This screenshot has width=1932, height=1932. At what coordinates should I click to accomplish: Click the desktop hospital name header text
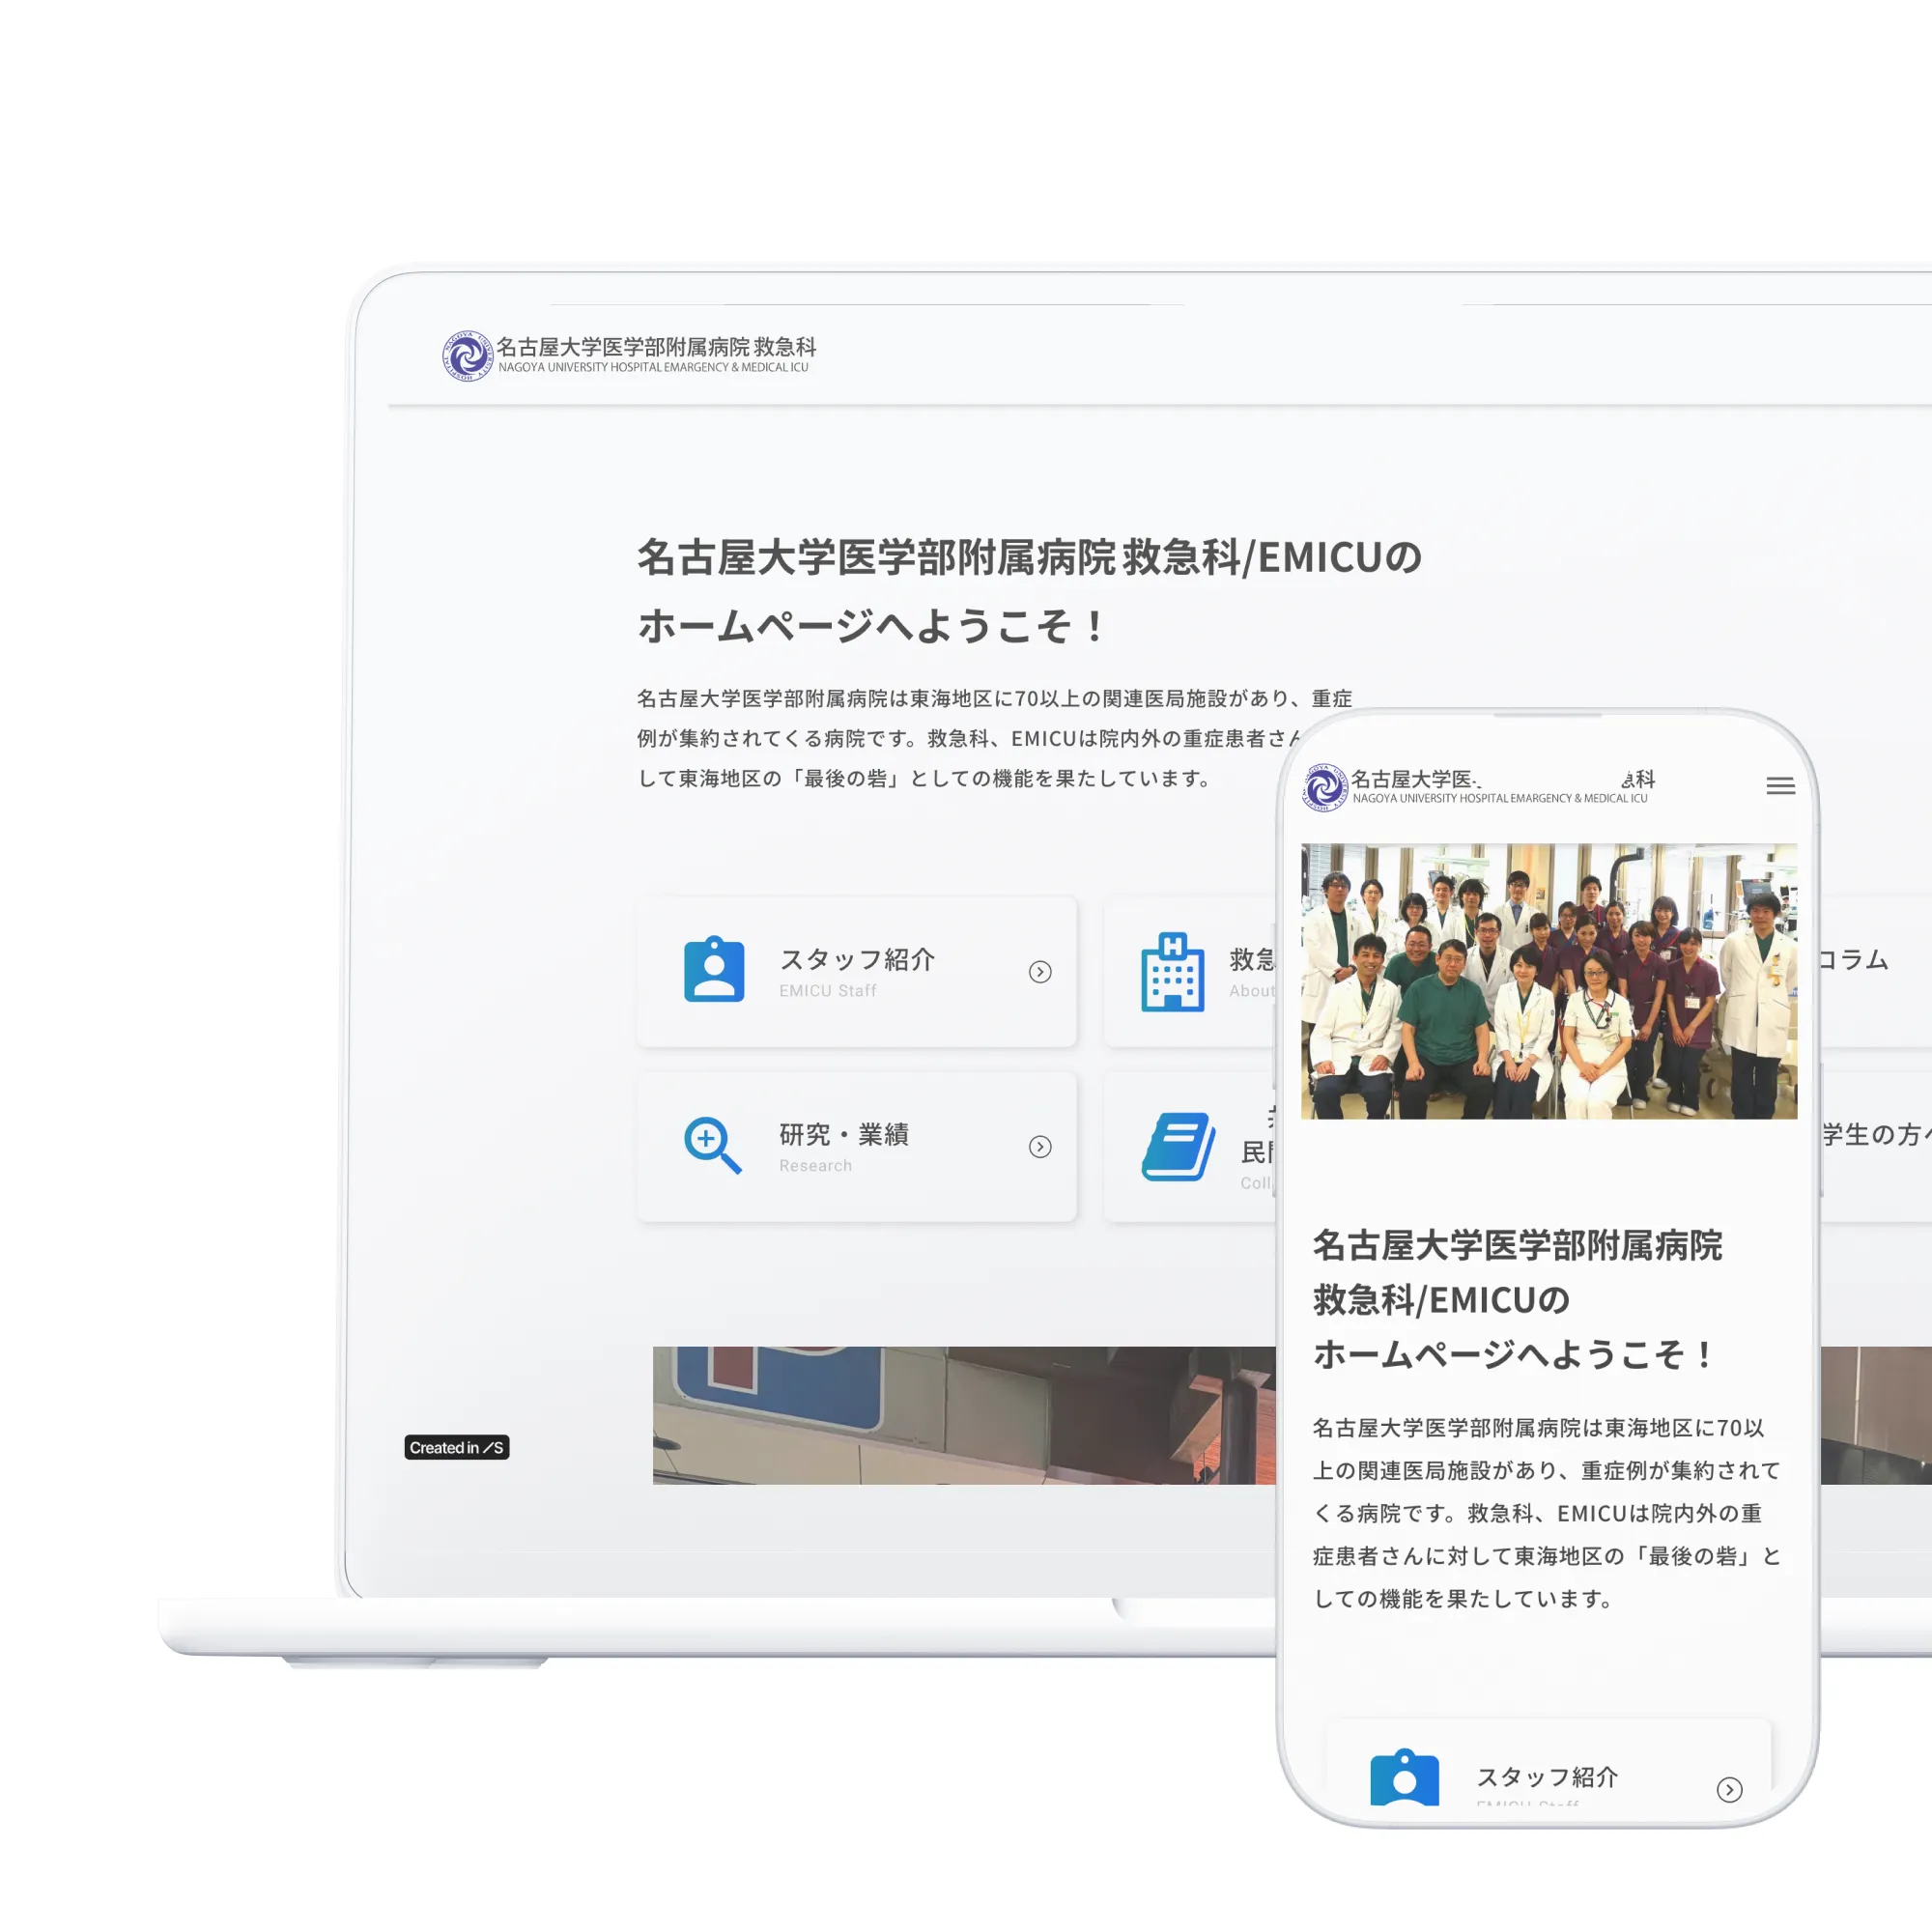[x=656, y=348]
